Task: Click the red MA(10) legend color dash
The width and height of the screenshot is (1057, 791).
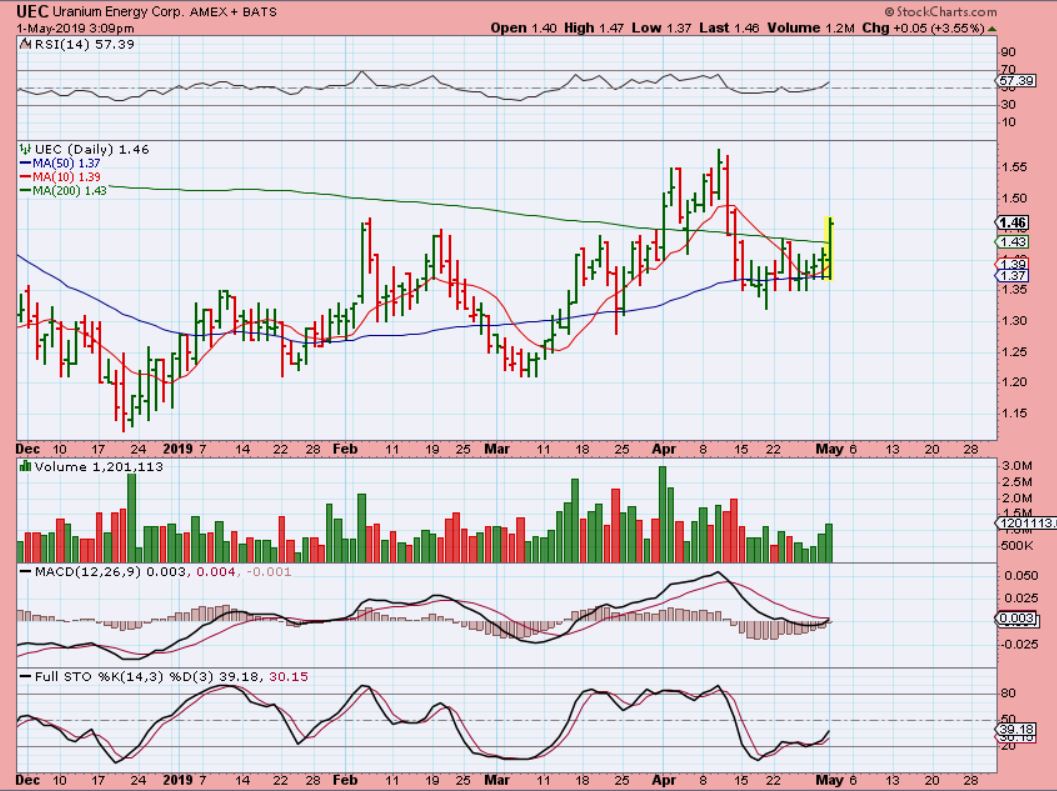Action: click(x=26, y=177)
